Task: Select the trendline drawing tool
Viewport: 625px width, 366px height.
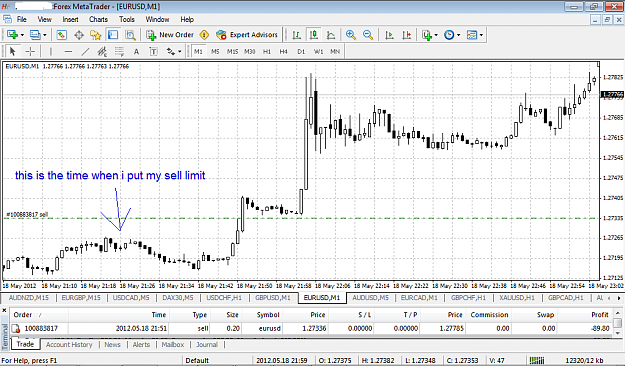Action: 85,51
